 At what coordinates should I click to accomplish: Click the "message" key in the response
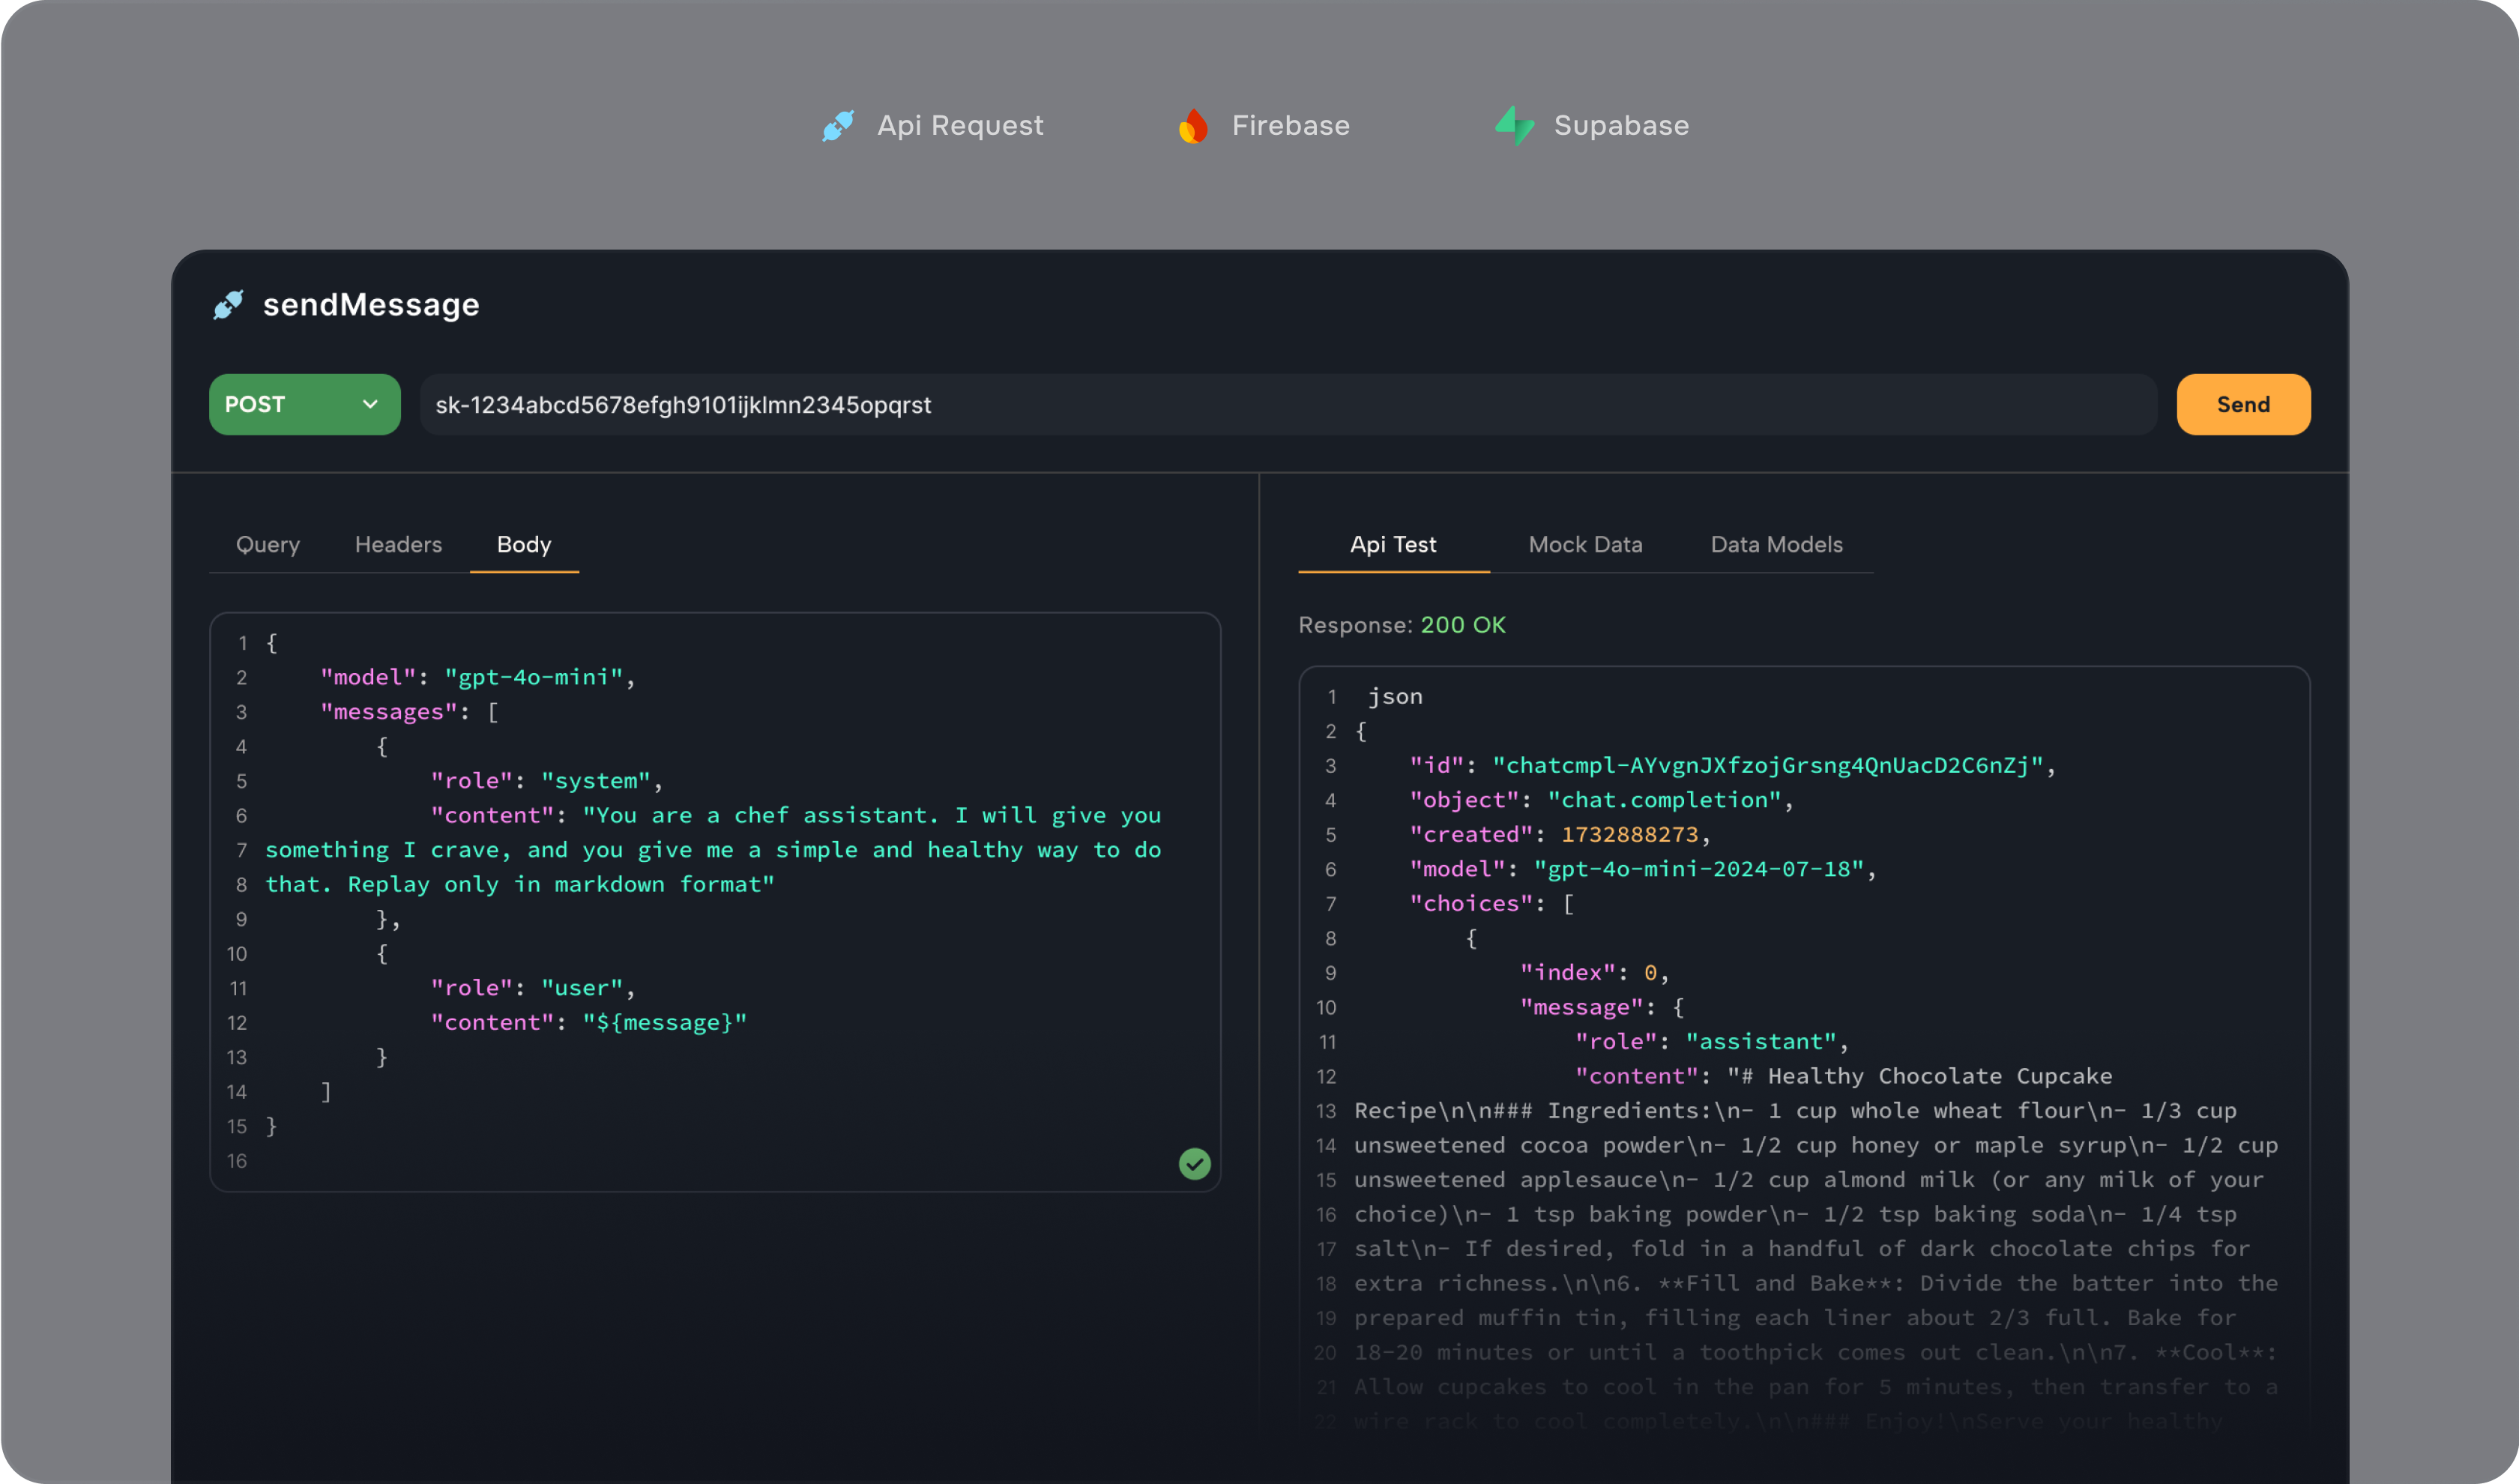click(1581, 1007)
